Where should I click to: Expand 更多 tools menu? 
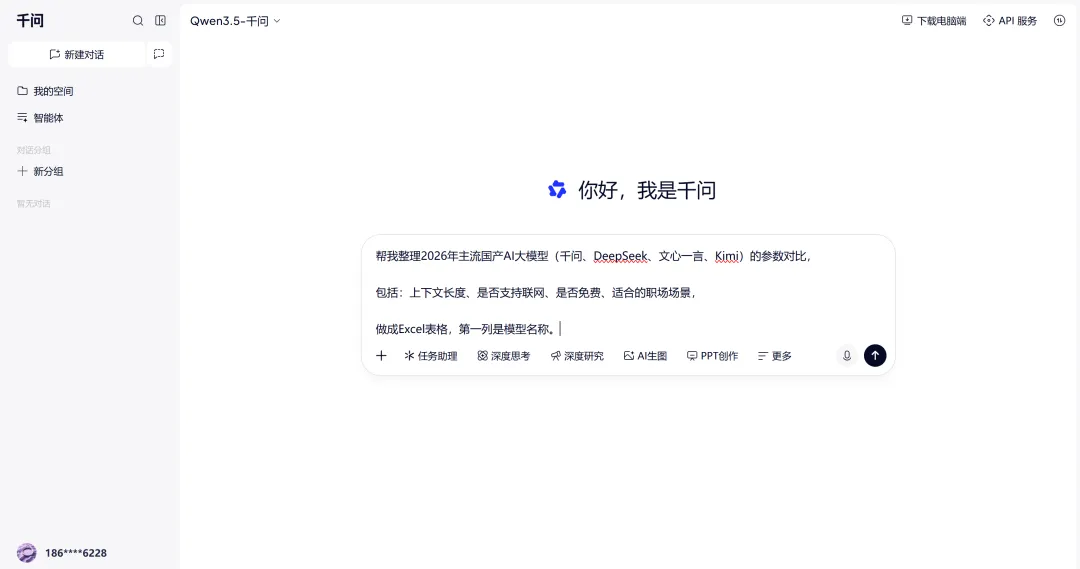pyautogui.click(x=774, y=356)
